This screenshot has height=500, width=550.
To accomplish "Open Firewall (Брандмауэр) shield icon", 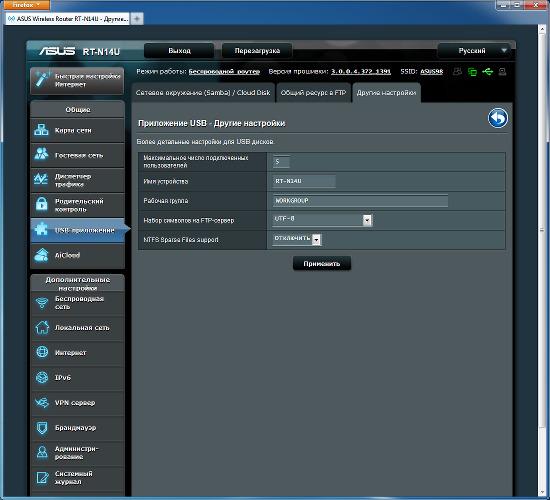I will [42, 427].
